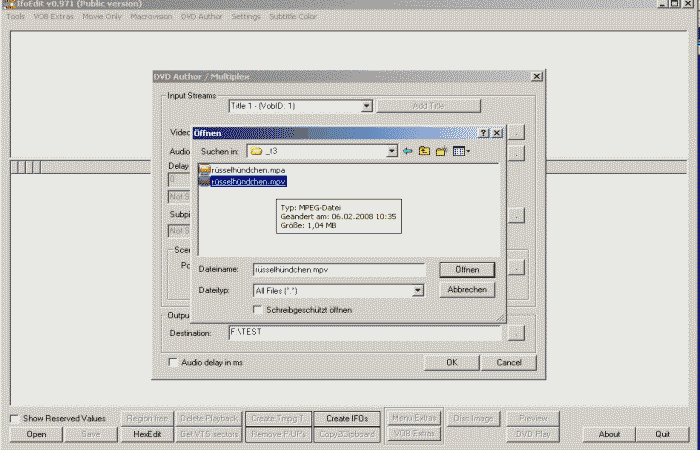Click the help question mark button
700x450 pixels.
[483, 132]
